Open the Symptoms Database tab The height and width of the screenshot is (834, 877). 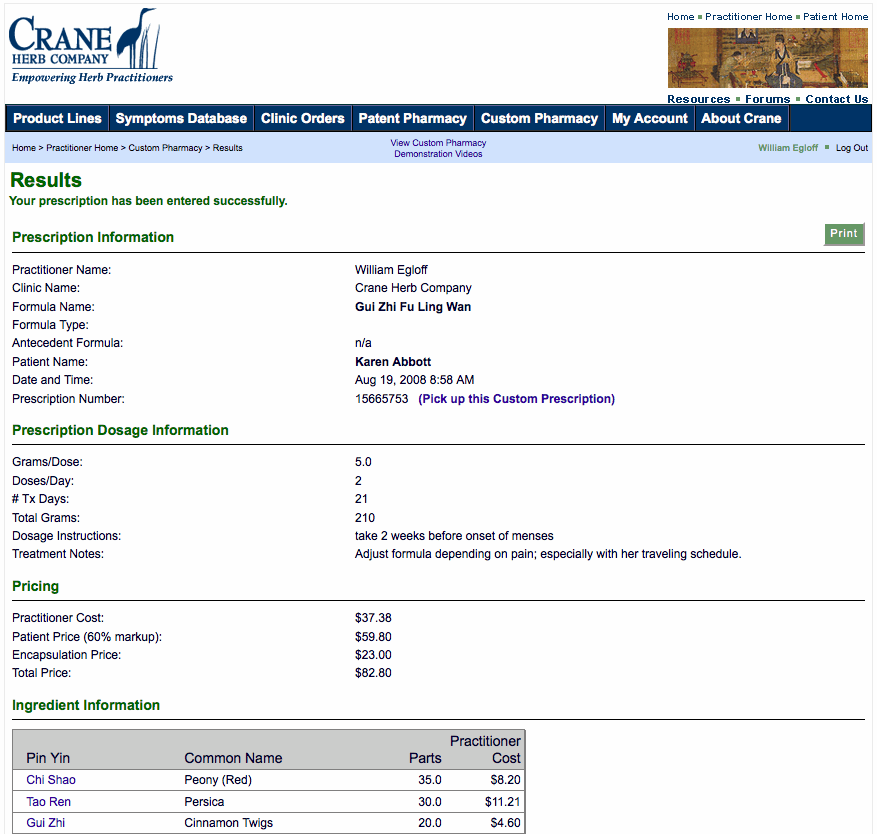pos(181,118)
